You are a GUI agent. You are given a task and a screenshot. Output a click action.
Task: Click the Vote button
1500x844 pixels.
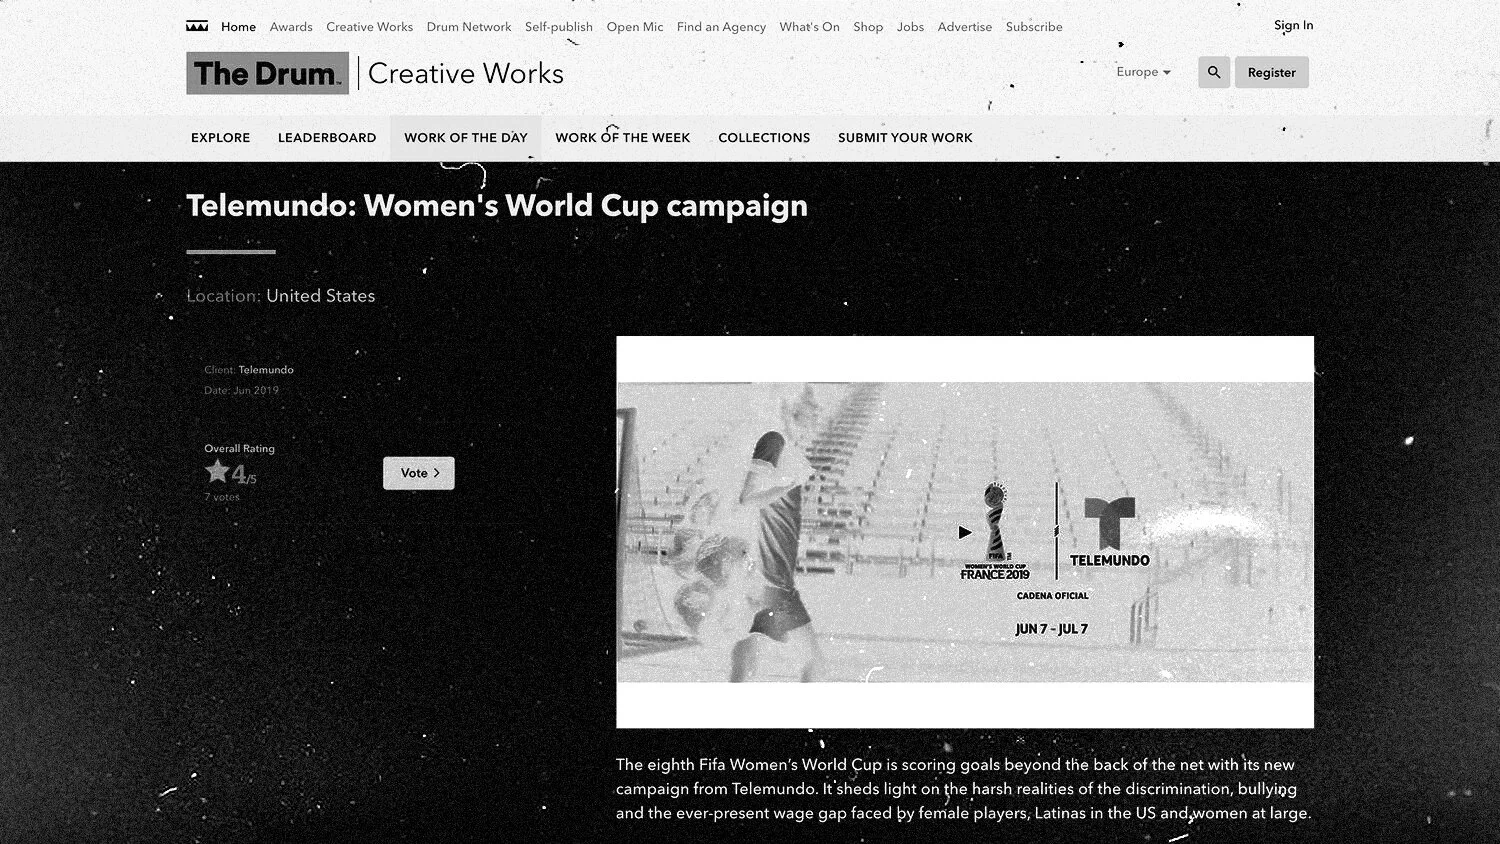pos(419,473)
